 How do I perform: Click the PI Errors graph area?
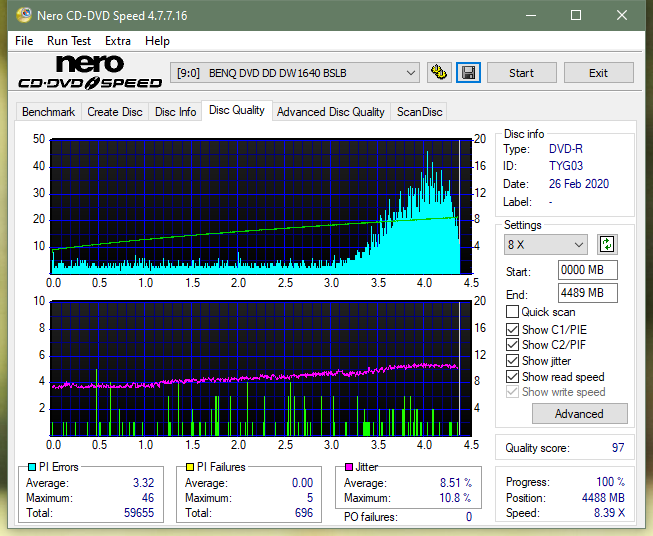click(x=261, y=207)
